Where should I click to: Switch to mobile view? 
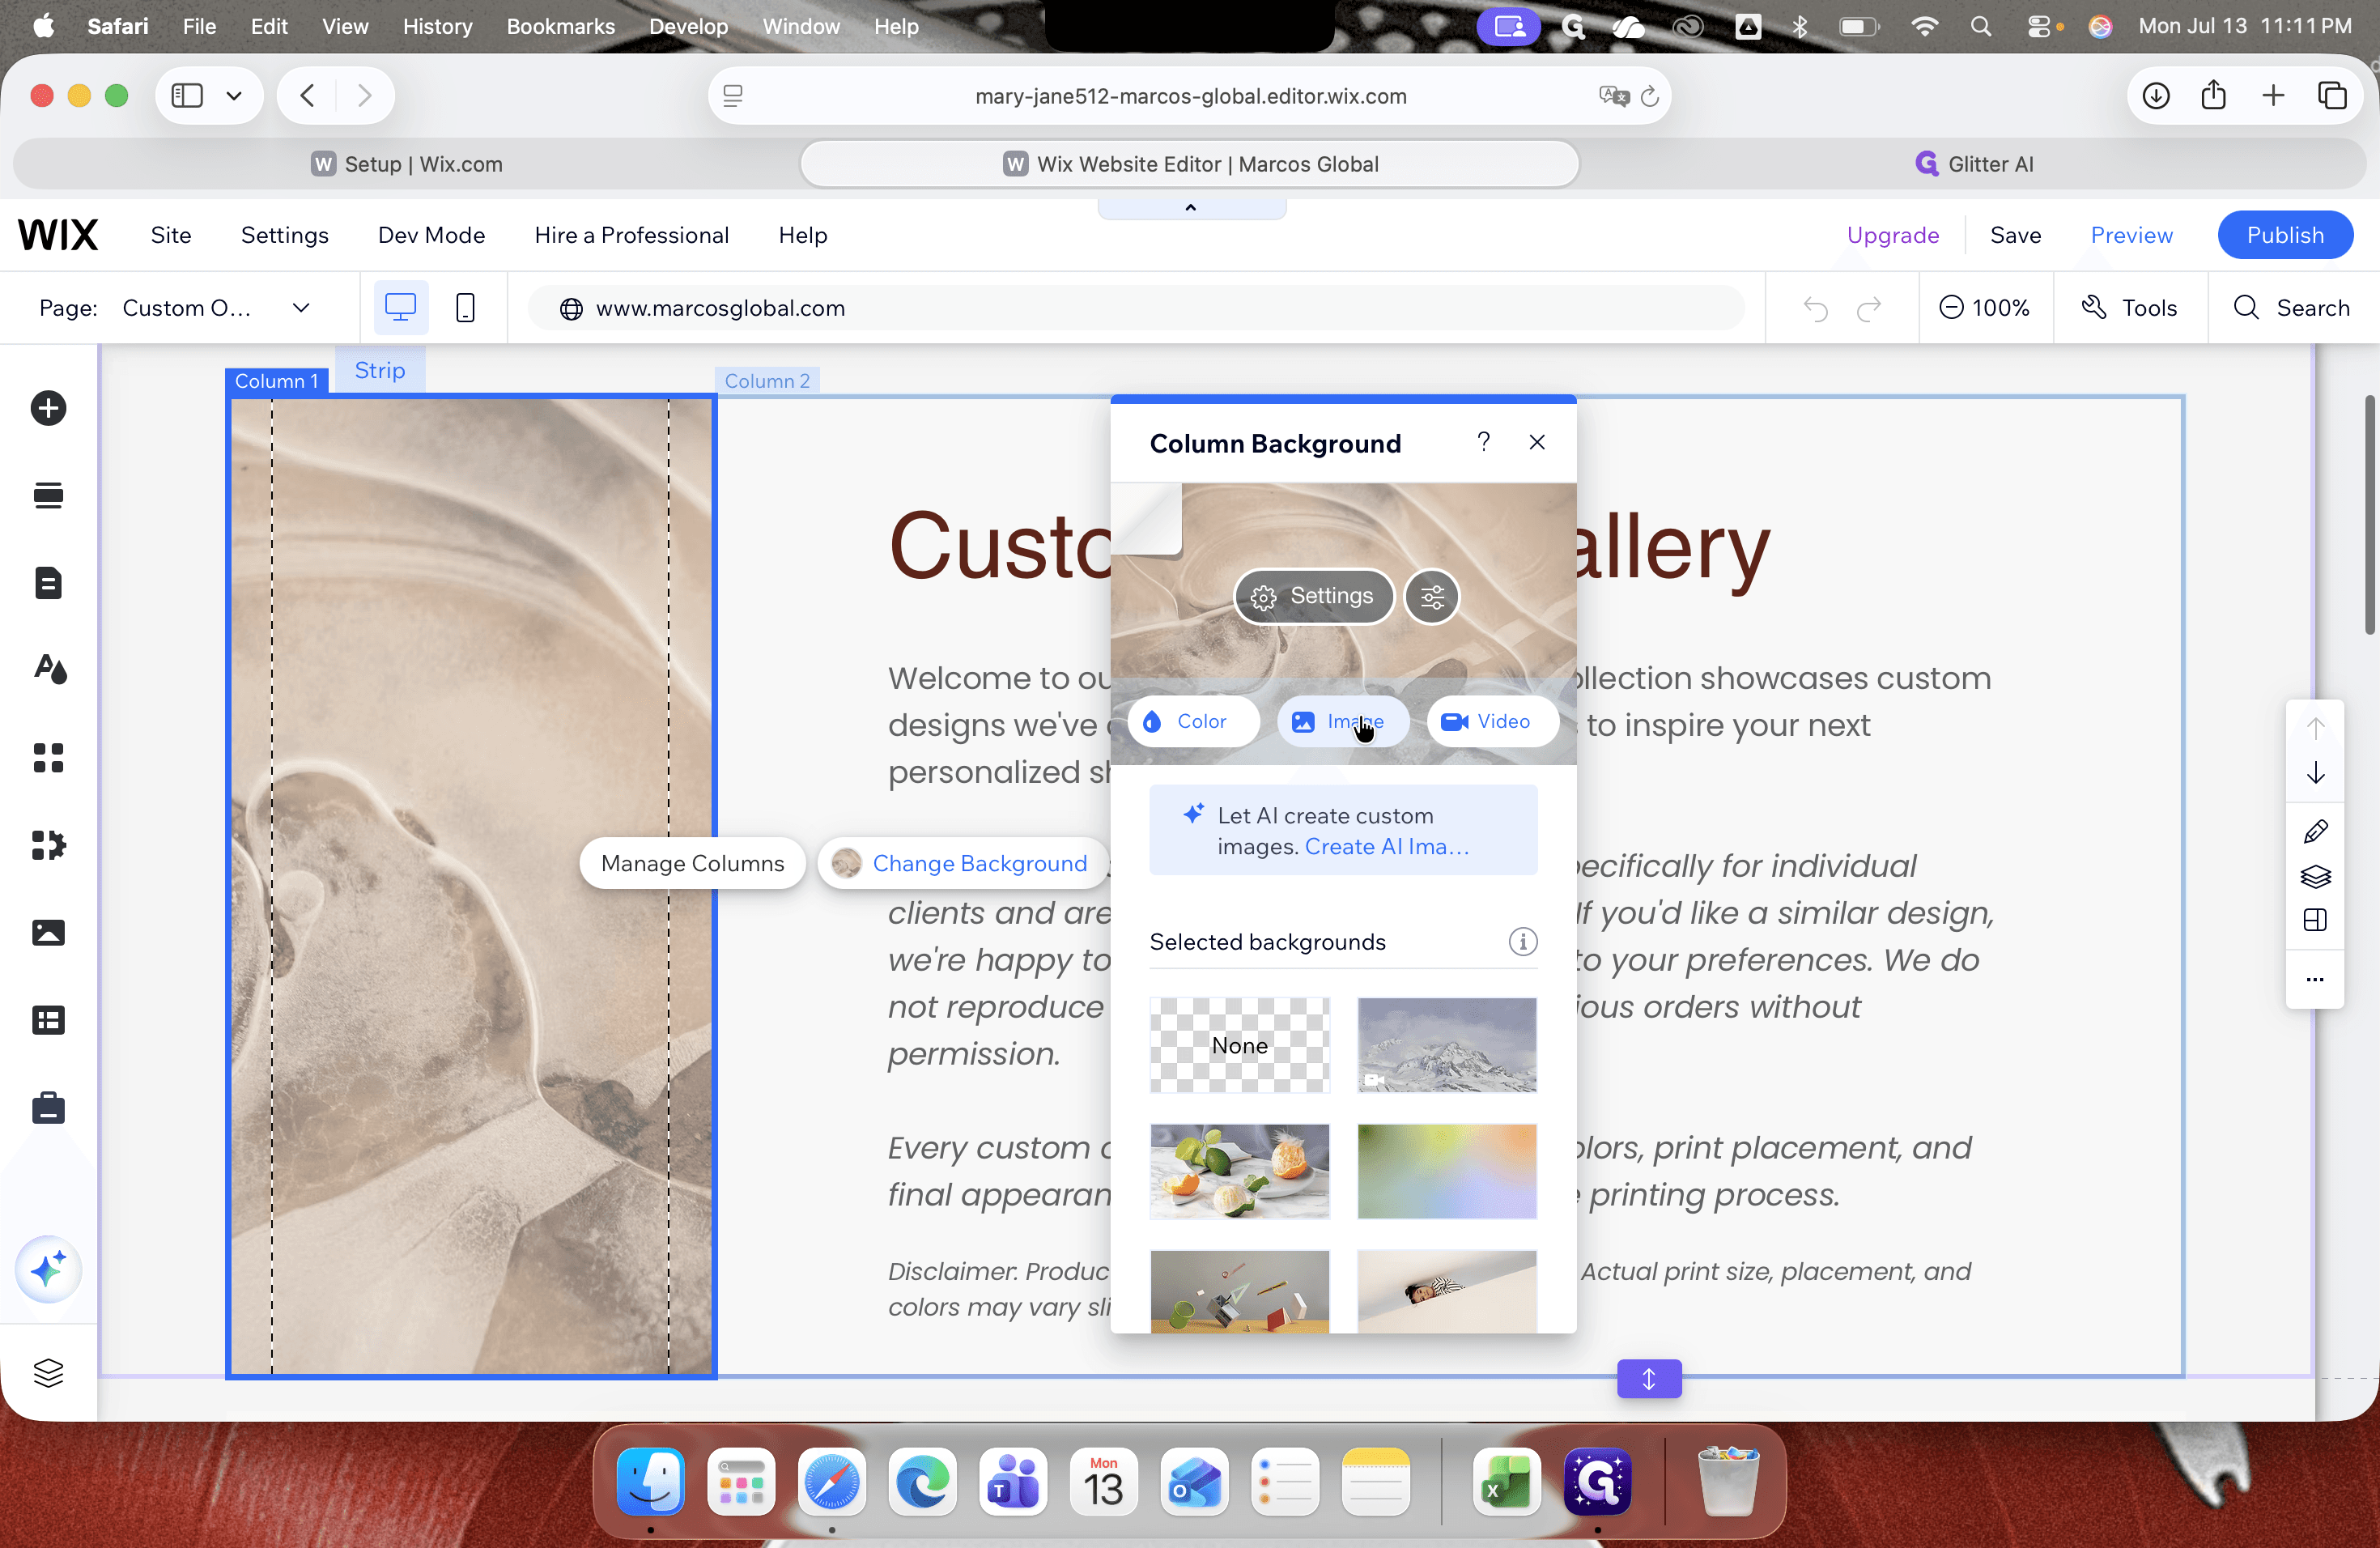(x=465, y=308)
